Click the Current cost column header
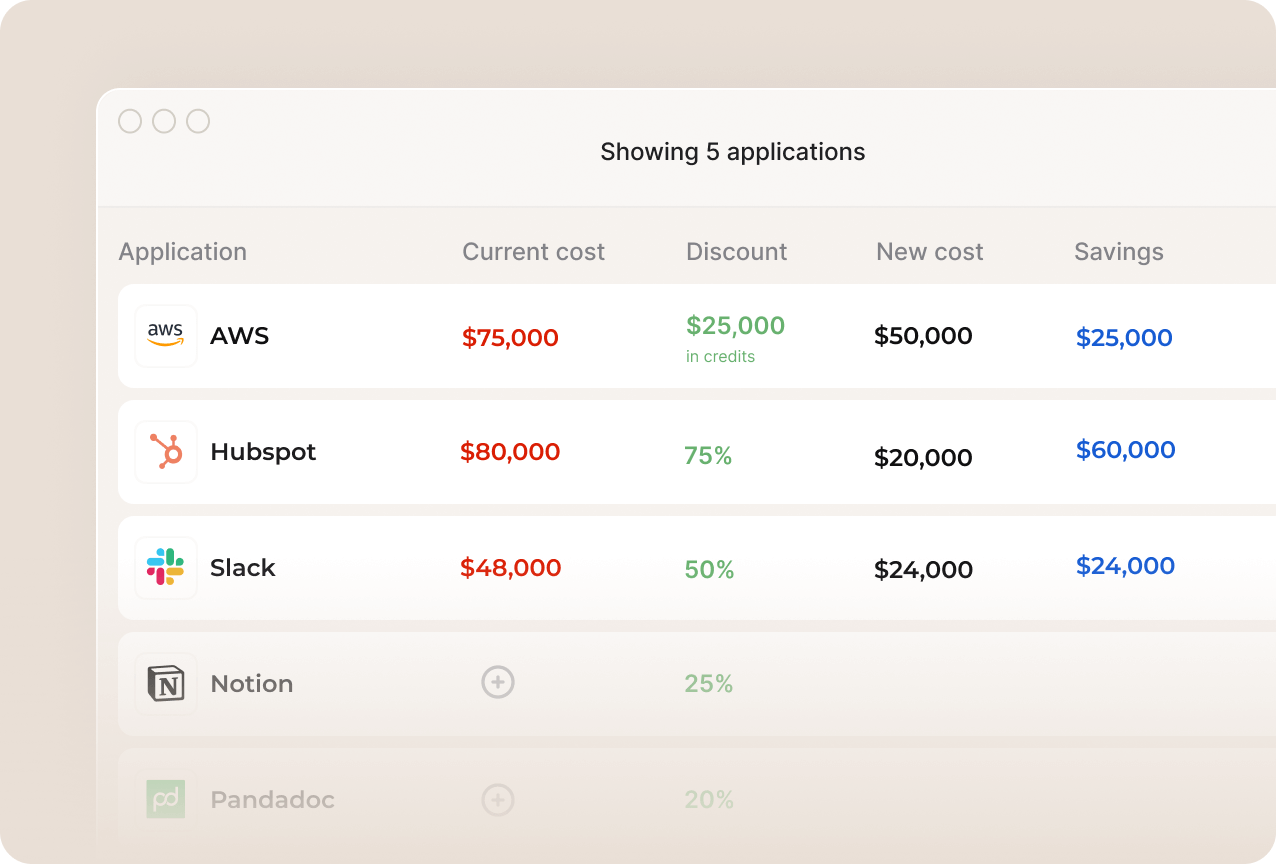1276x864 pixels. pyautogui.click(x=533, y=252)
